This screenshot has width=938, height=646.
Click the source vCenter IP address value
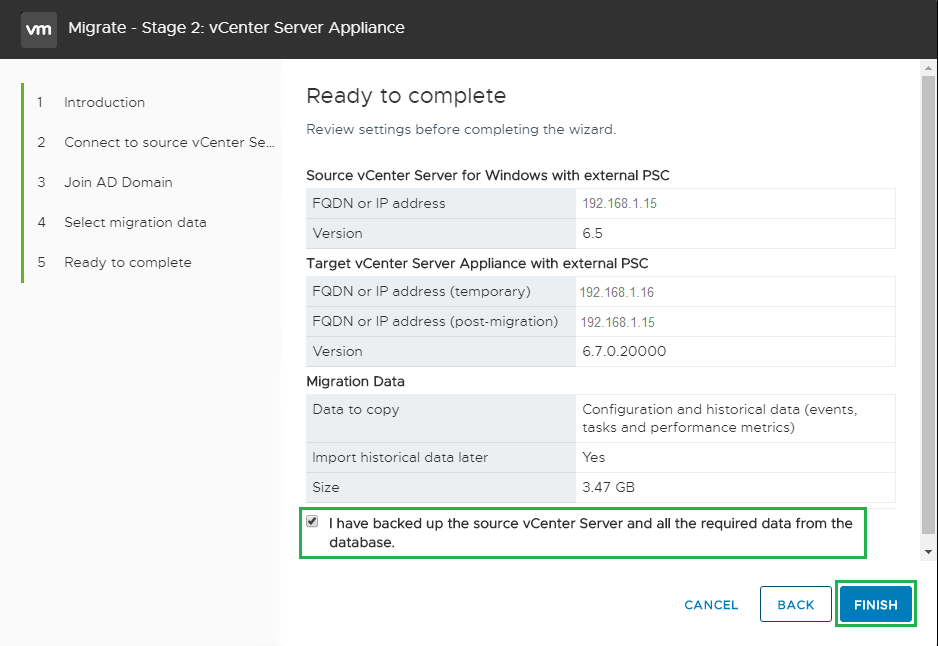click(x=618, y=203)
